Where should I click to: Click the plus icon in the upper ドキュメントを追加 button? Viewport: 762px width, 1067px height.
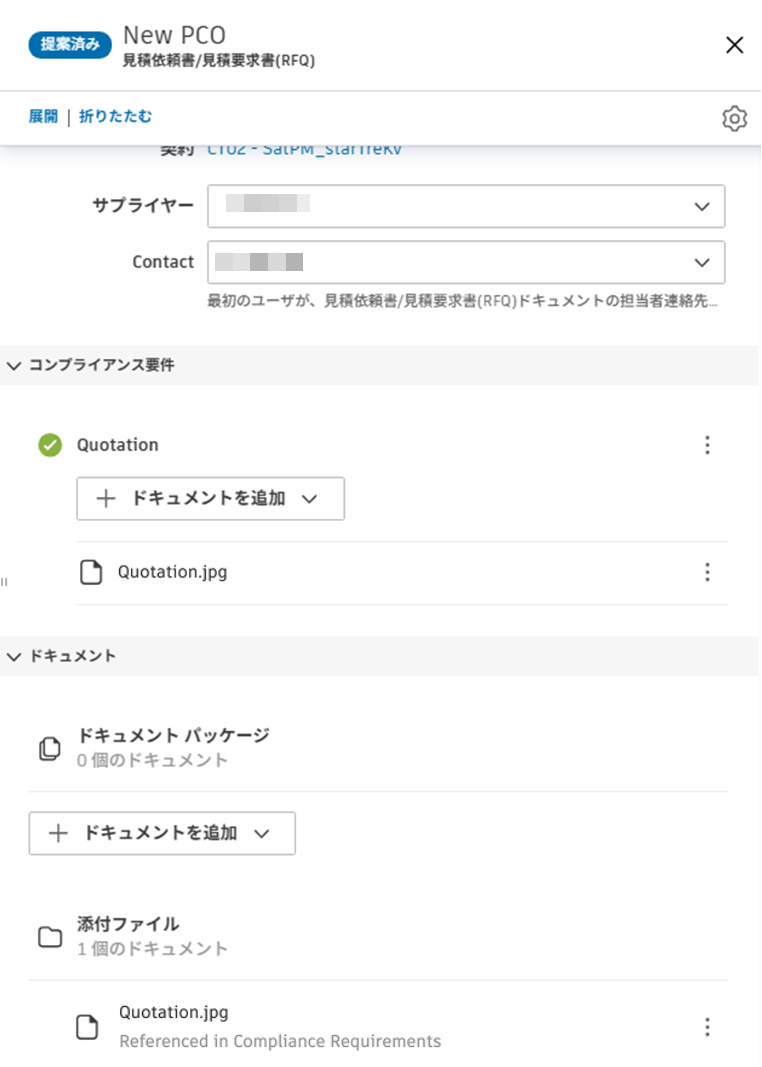pos(106,498)
